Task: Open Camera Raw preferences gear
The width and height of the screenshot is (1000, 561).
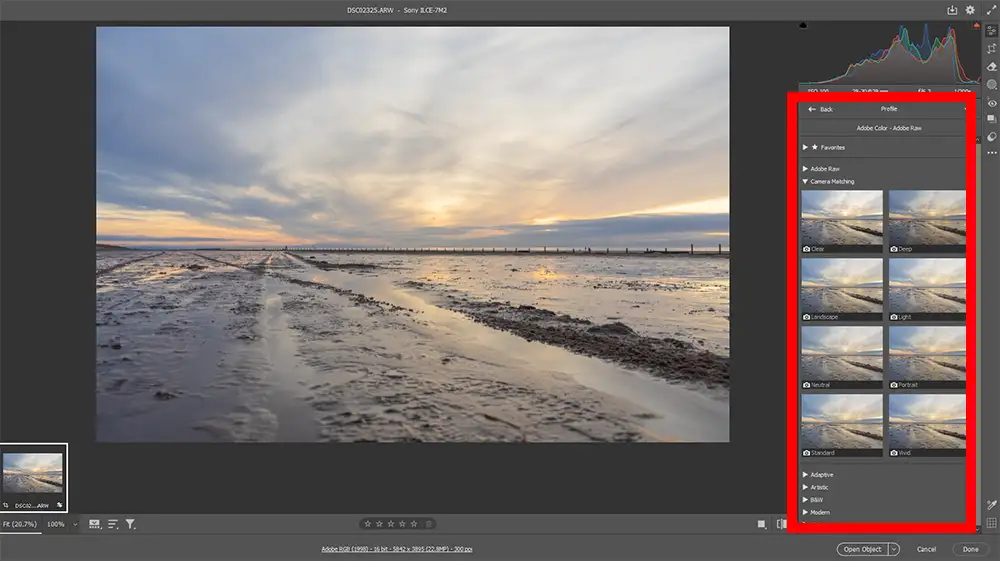Action: coord(970,10)
